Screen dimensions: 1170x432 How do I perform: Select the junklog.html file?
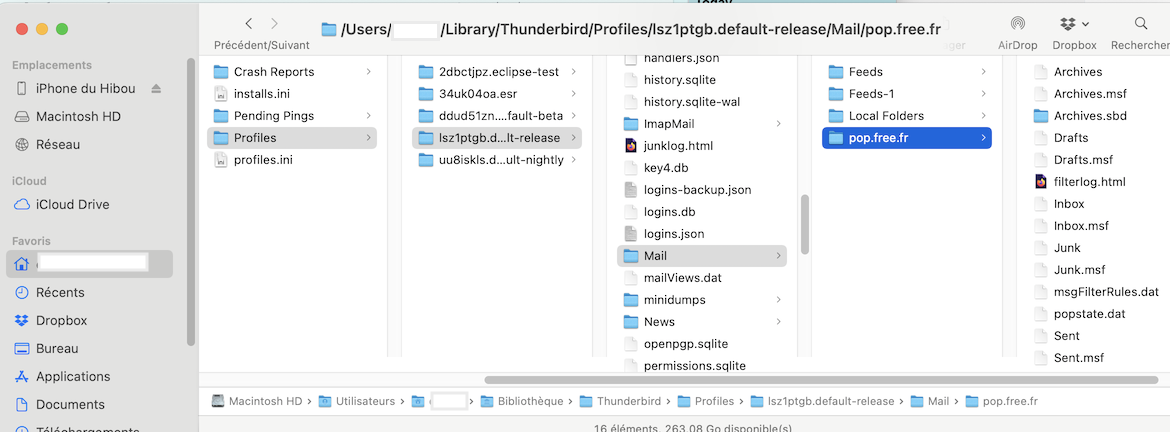click(677, 146)
